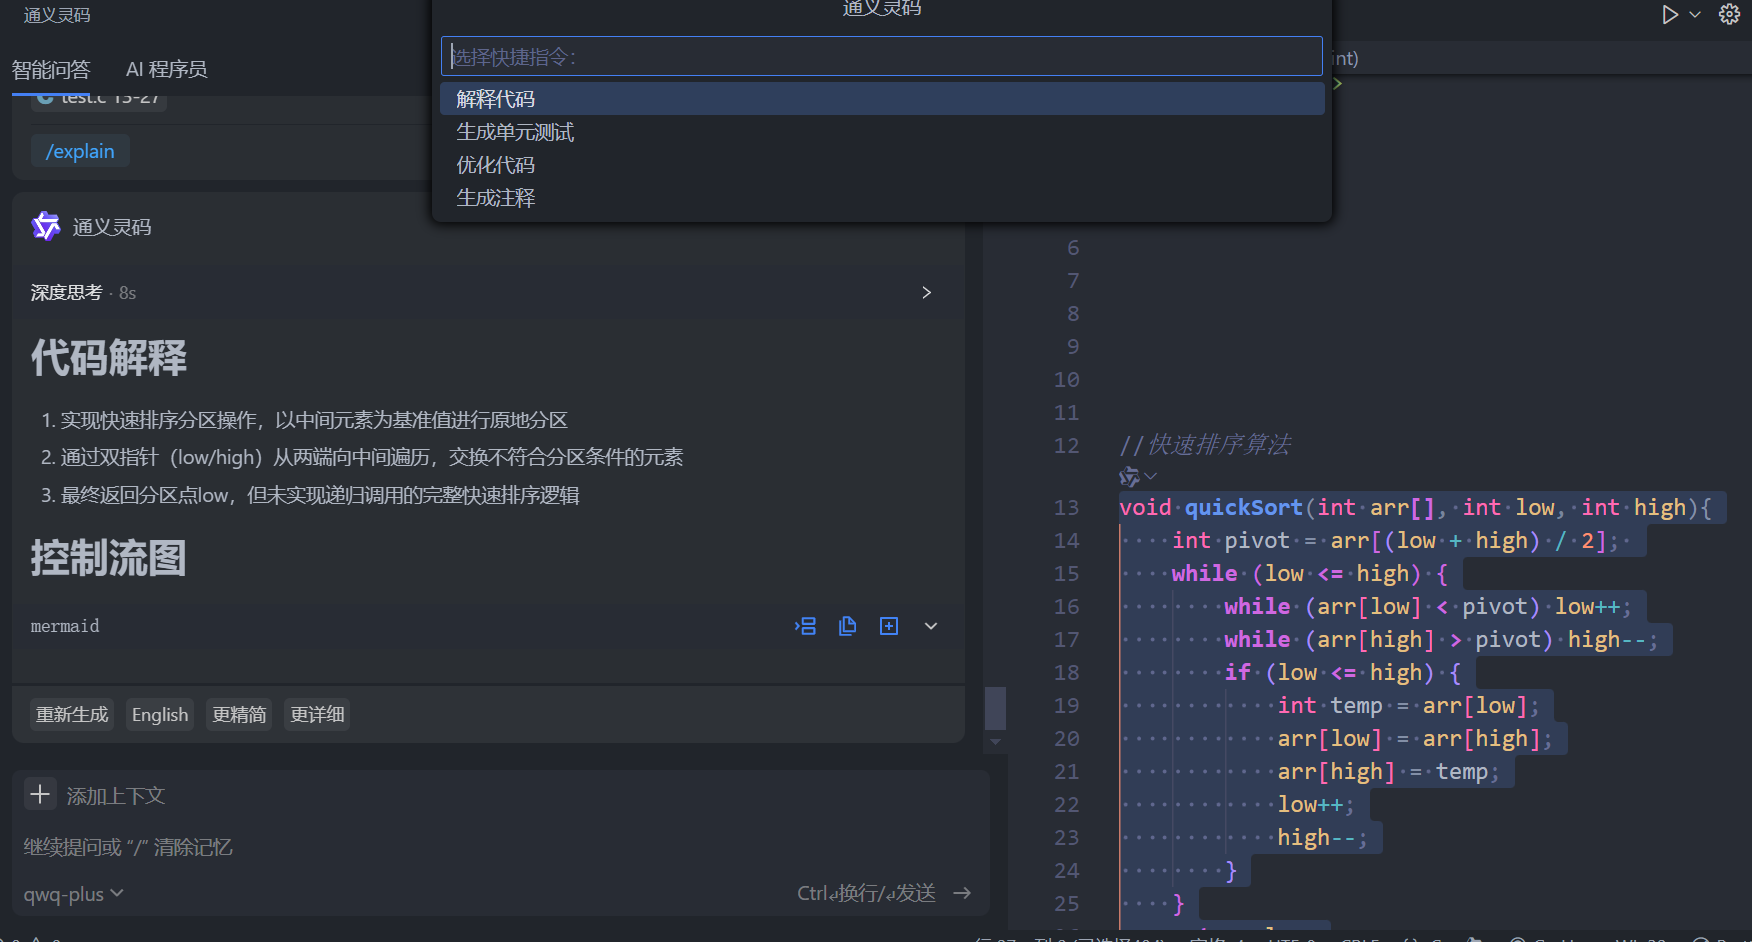
Task: Select 生成注释 quick command
Action: pos(882,198)
